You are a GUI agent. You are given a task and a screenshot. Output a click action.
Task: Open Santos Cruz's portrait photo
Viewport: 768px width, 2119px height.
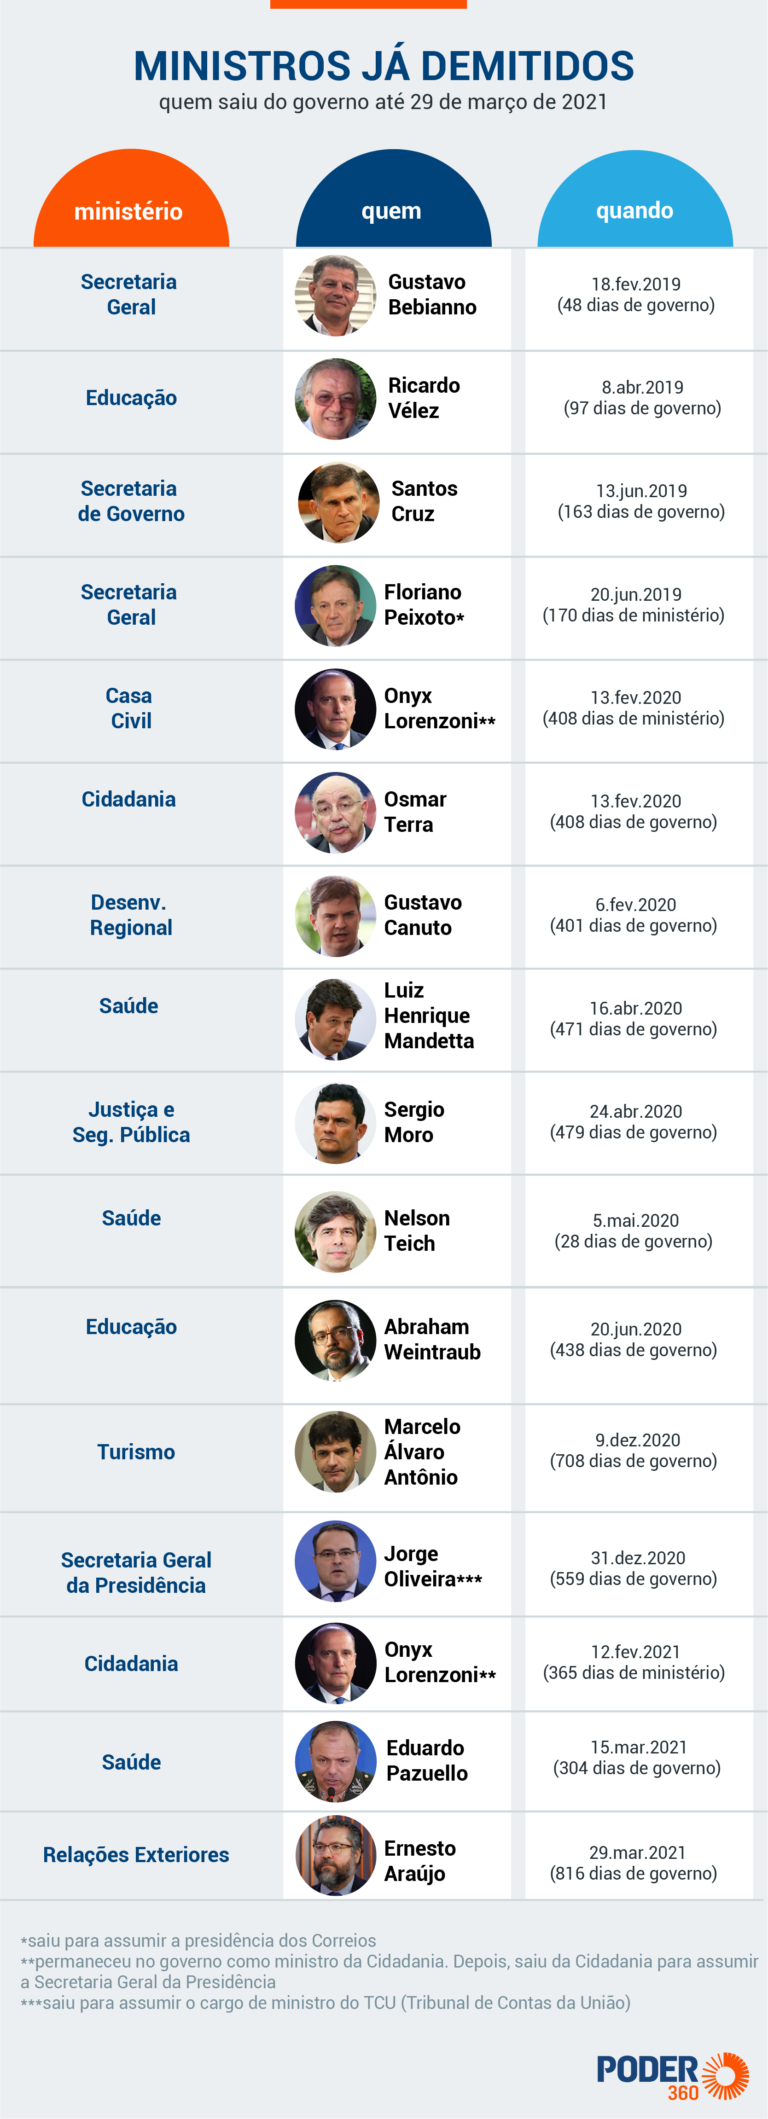click(x=338, y=502)
